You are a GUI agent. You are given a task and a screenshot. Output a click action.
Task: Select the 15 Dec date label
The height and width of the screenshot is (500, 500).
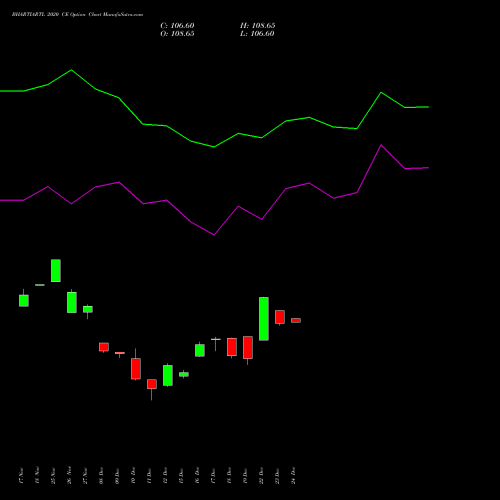[x=181, y=475]
